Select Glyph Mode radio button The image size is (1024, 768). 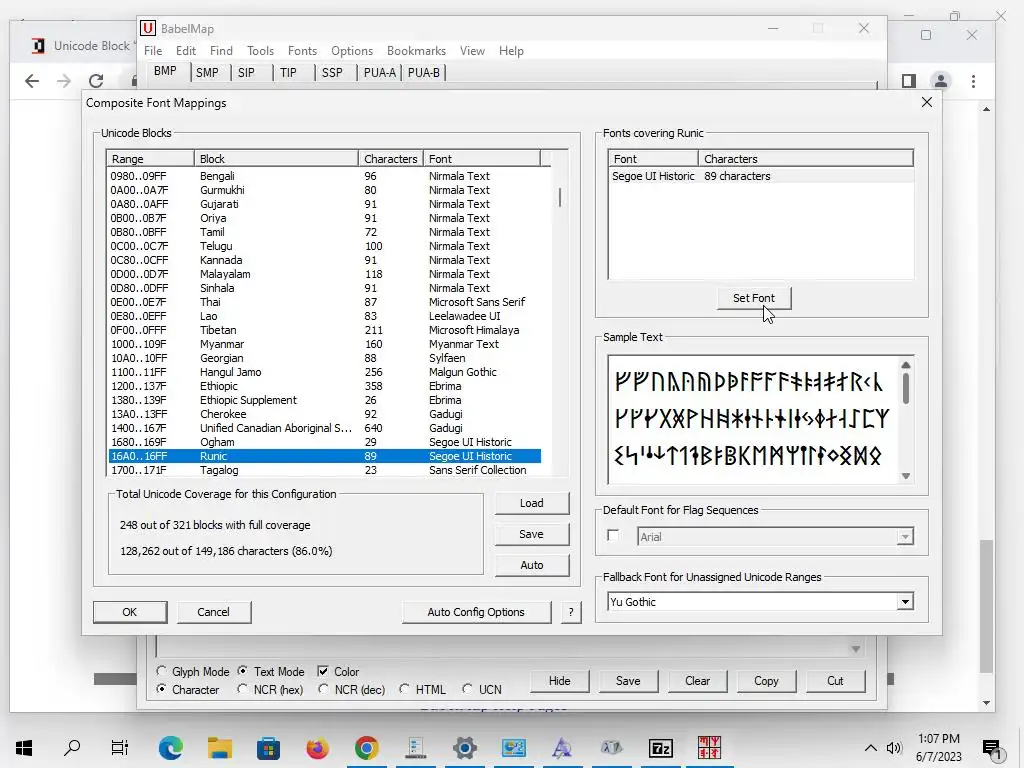[161, 671]
